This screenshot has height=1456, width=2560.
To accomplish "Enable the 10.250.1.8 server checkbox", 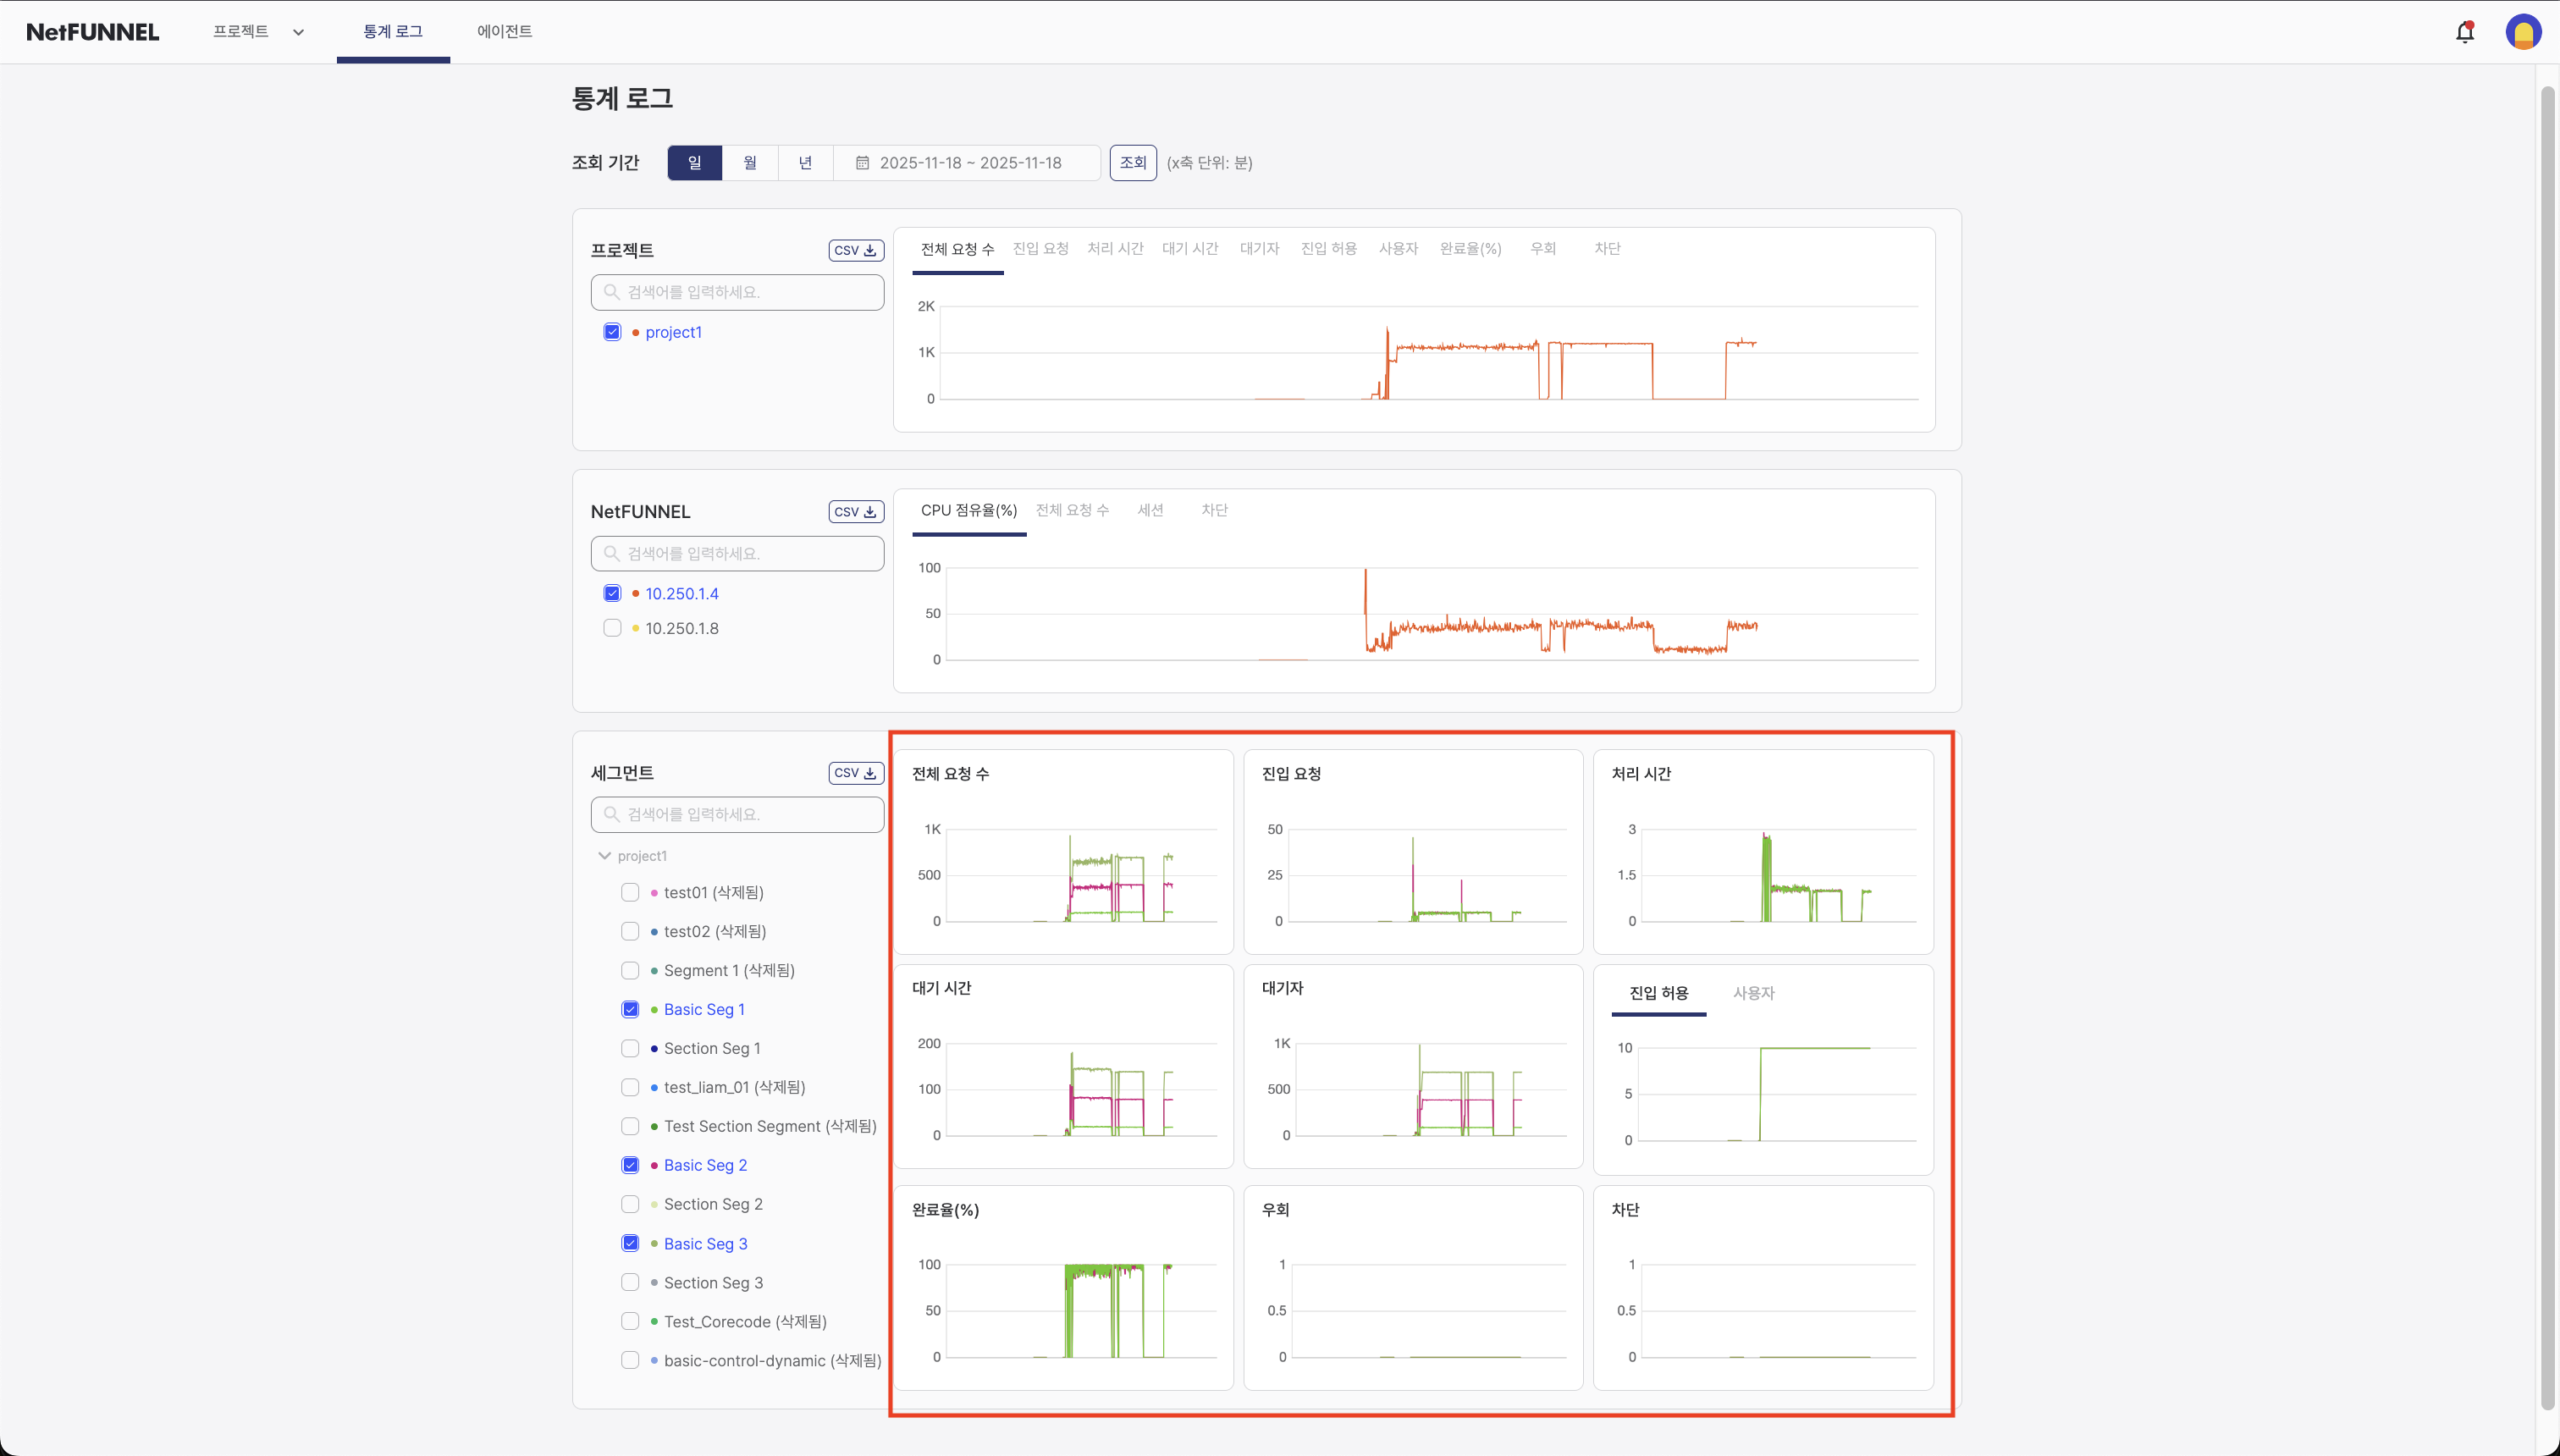I will [612, 628].
